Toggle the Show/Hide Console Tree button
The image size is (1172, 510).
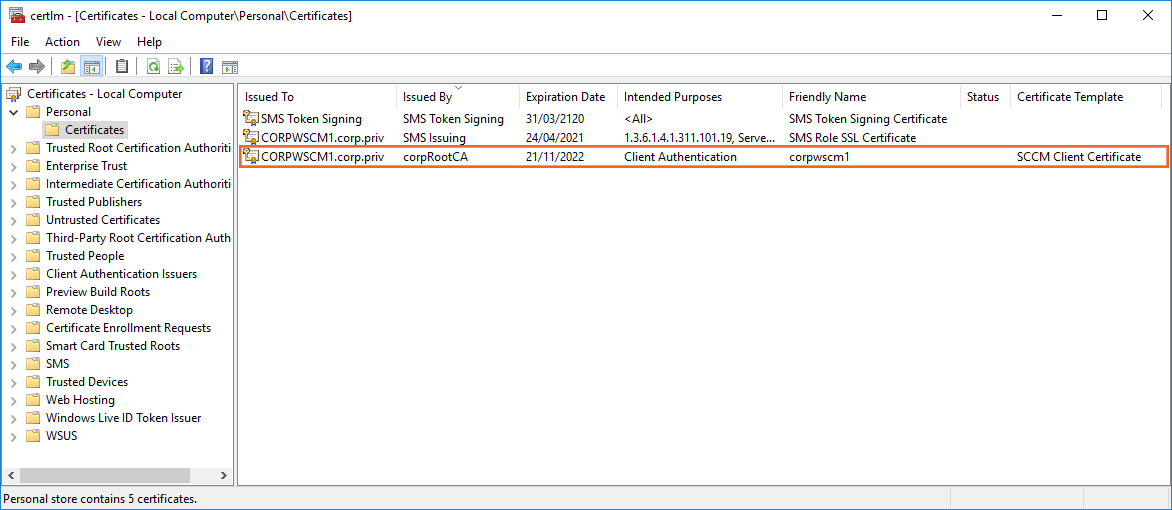coord(91,67)
